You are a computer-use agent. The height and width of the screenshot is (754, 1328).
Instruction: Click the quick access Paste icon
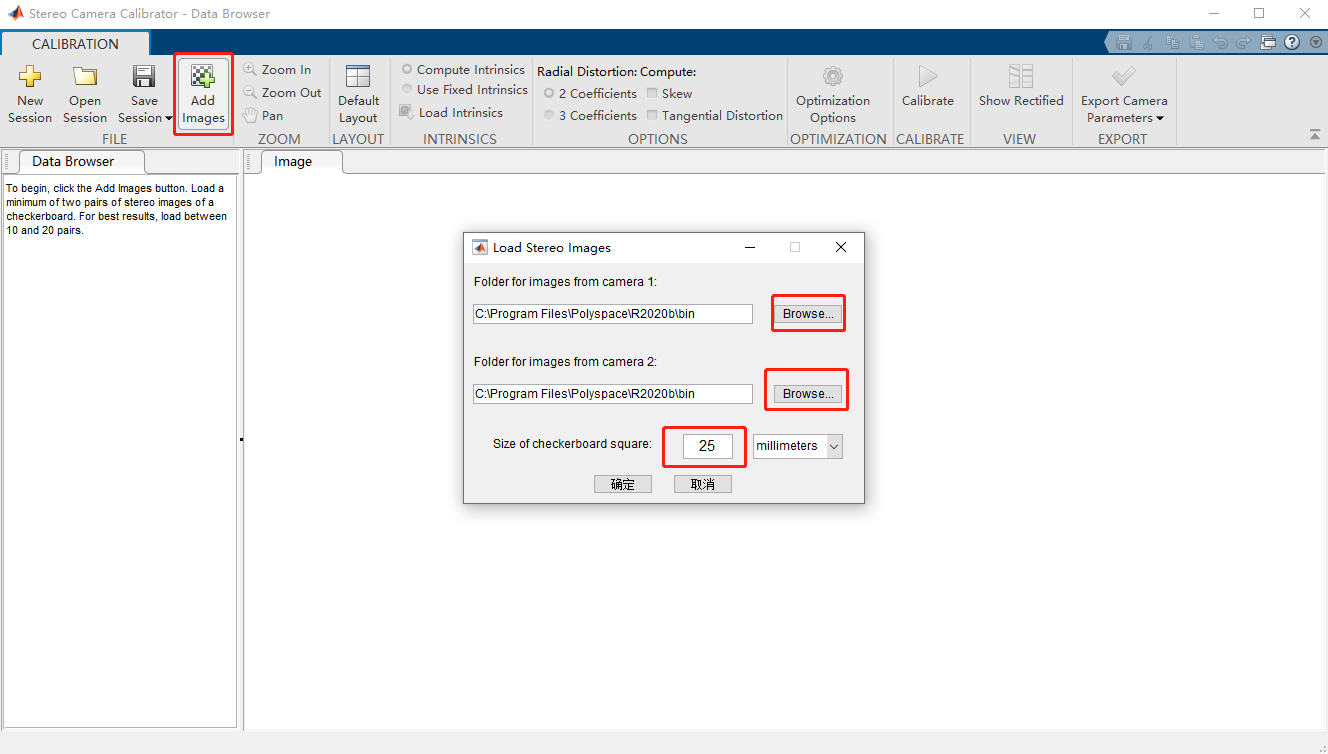pyautogui.click(x=1196, y=43)
